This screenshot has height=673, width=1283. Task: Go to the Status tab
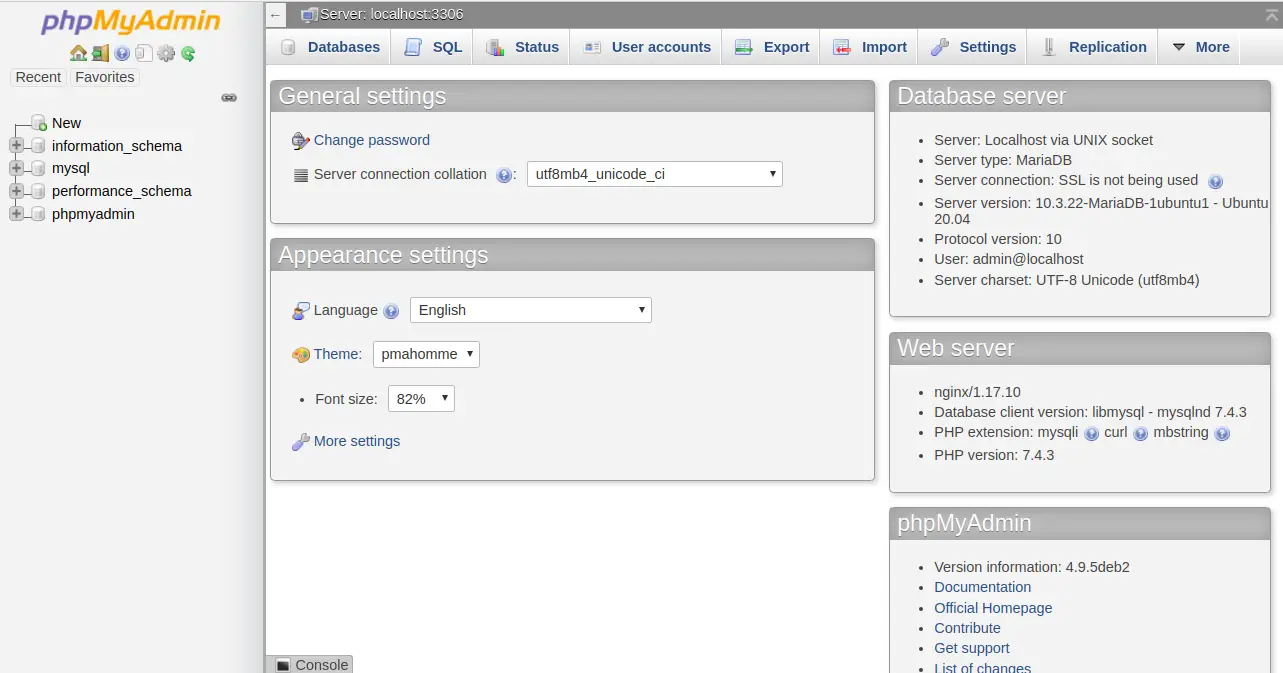(523, 47)
